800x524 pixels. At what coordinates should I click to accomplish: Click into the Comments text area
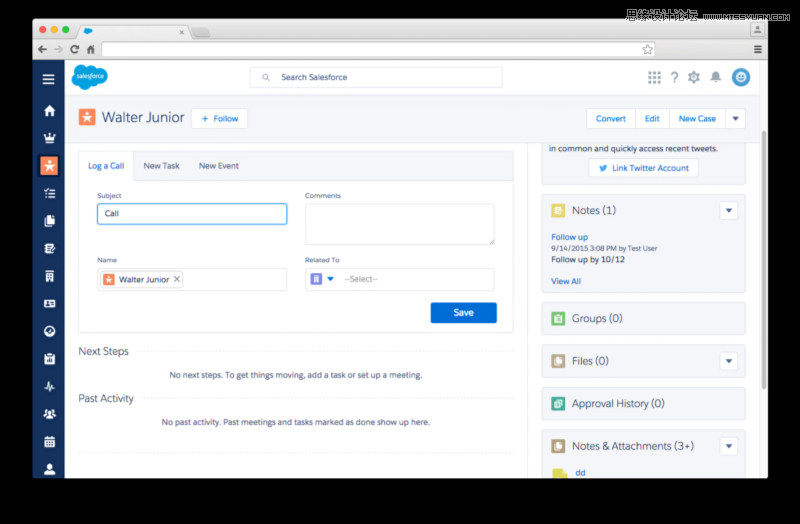399,224
